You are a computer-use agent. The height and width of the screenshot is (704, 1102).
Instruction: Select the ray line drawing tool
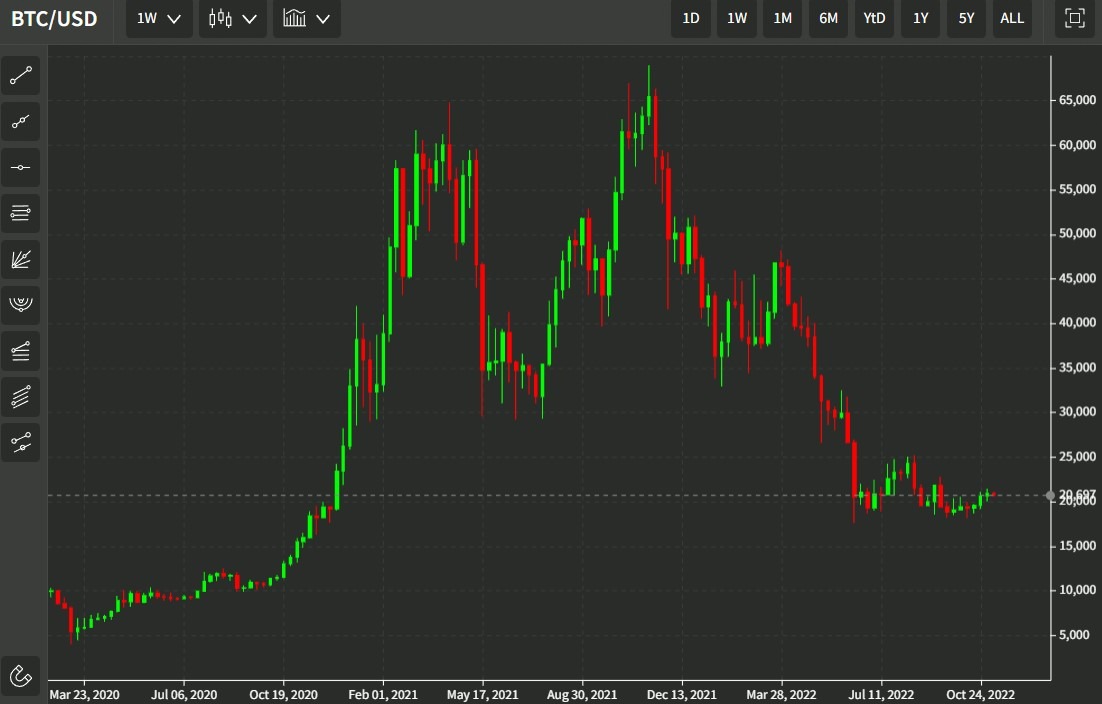coord(20,122)
